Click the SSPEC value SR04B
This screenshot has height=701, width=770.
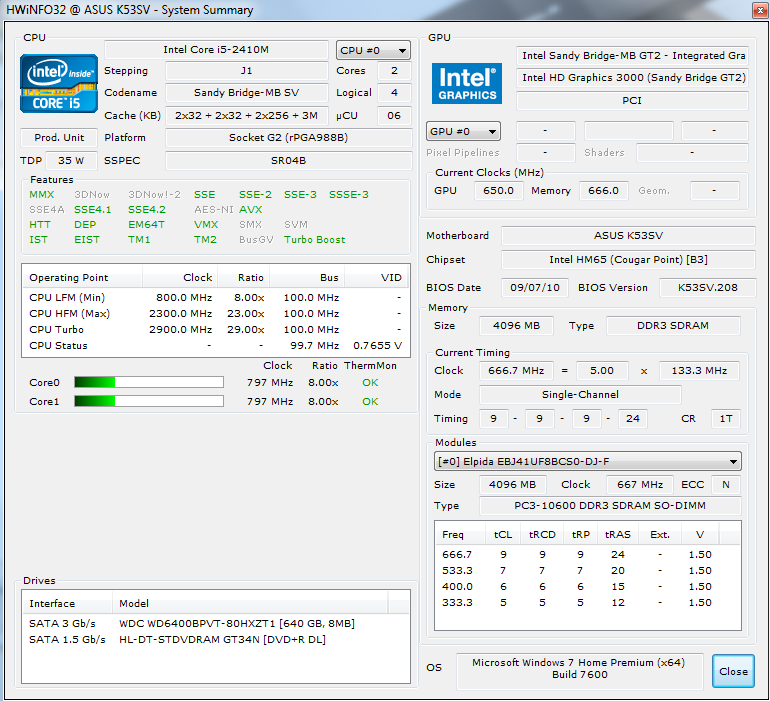[288, 161]
